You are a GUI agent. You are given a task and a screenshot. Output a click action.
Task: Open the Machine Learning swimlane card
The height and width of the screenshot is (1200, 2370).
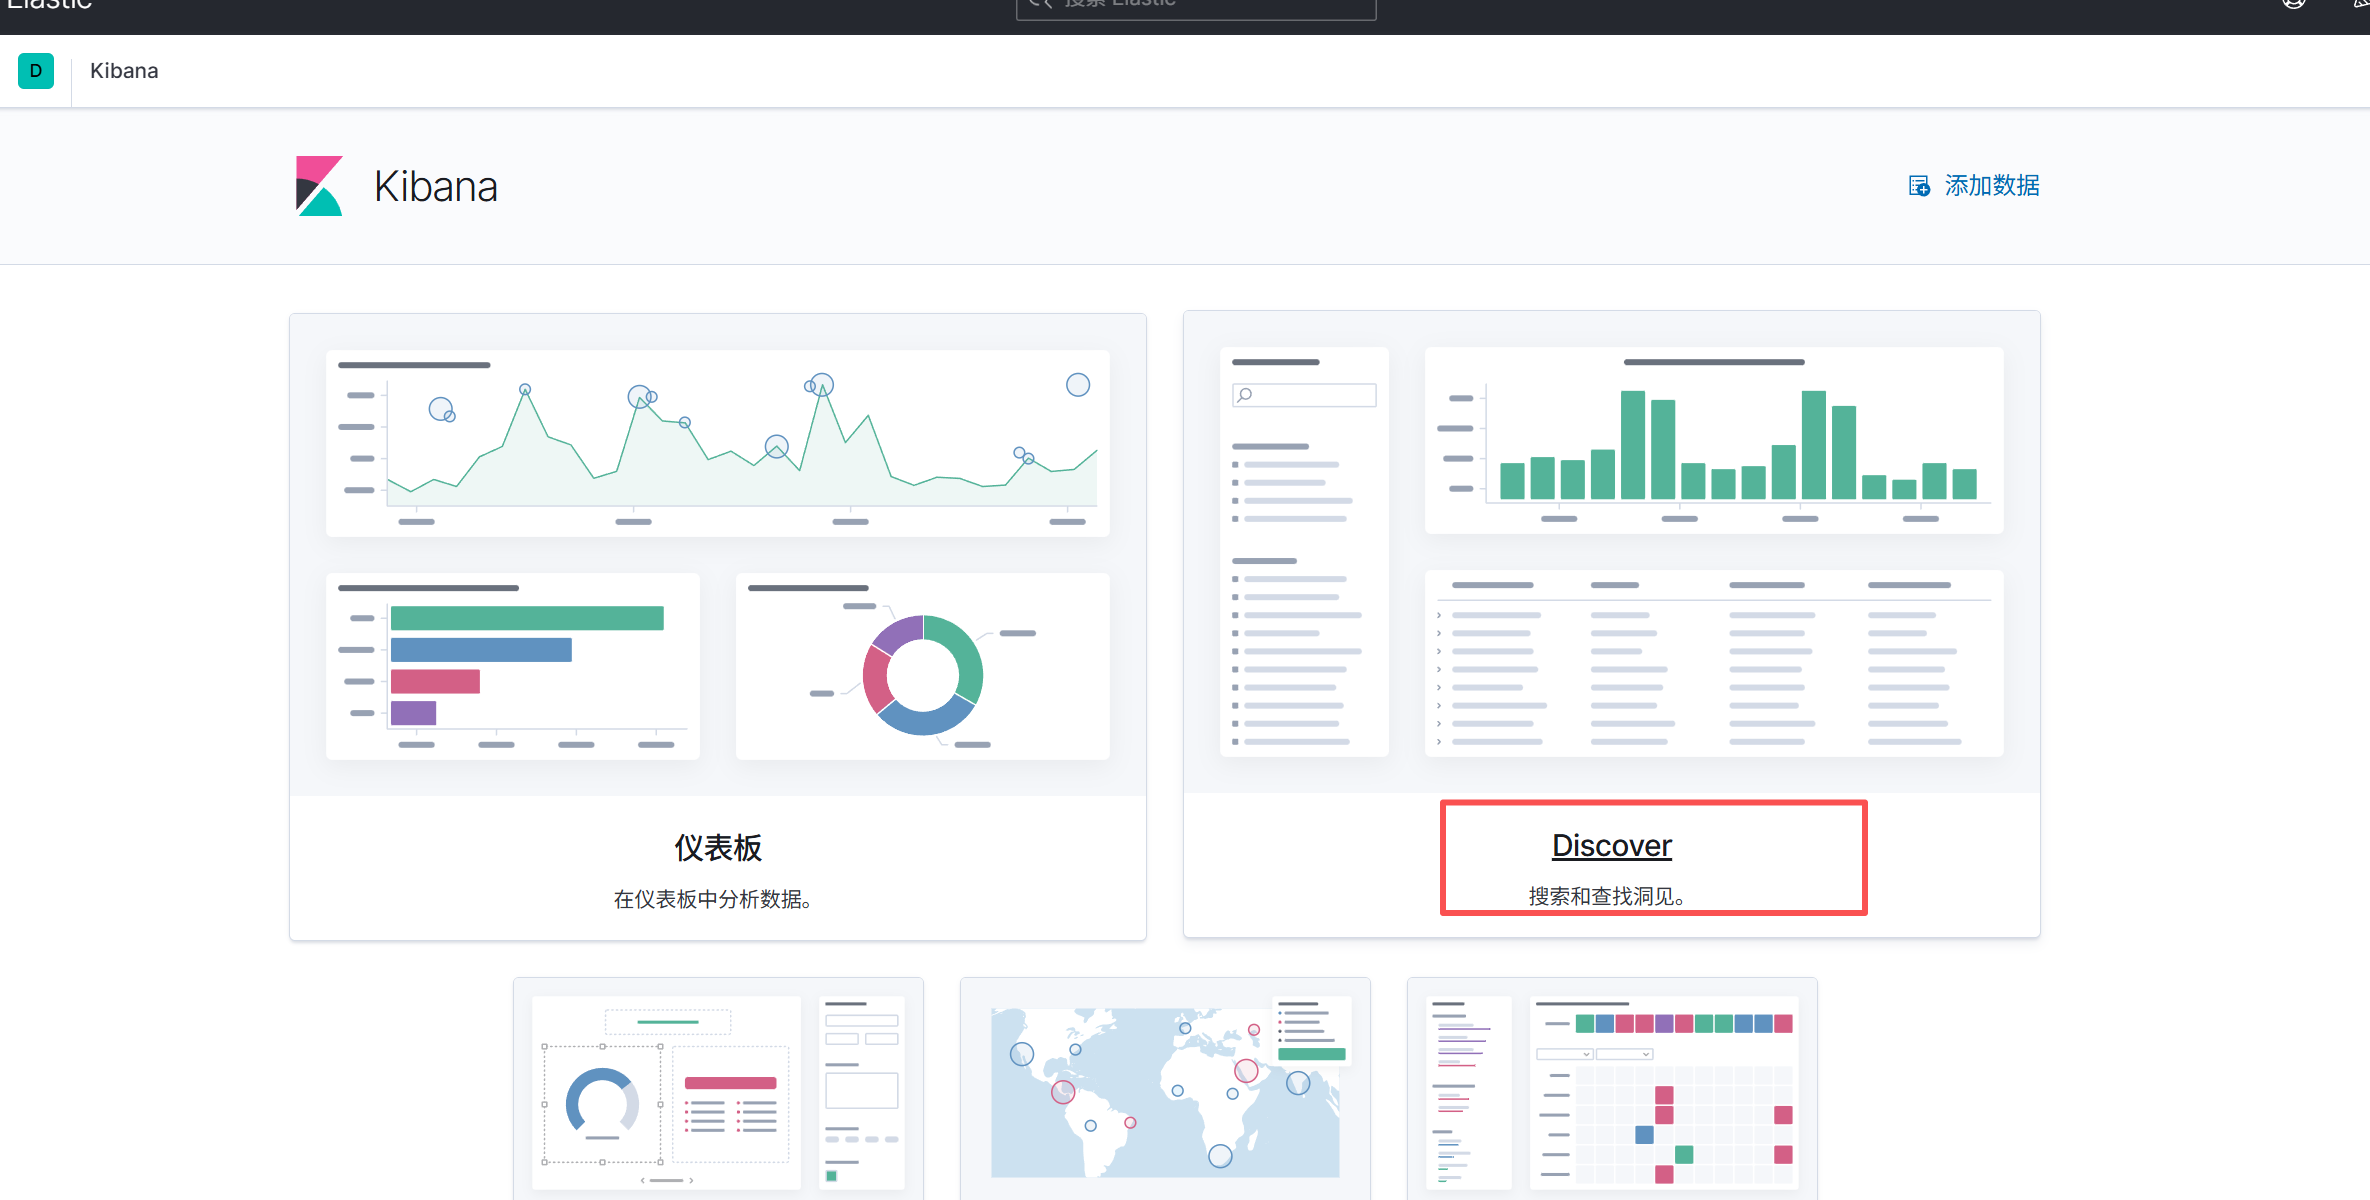point(1611,1090)
